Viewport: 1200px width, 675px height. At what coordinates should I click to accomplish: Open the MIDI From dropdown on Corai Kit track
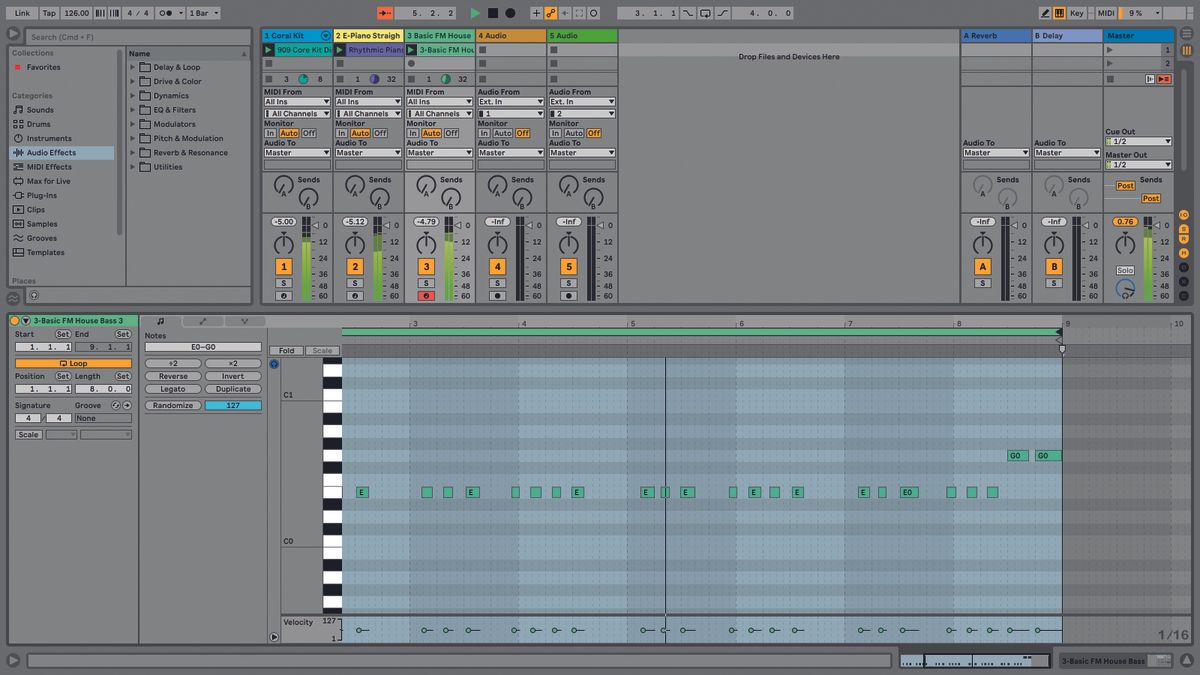coord(296,101)
